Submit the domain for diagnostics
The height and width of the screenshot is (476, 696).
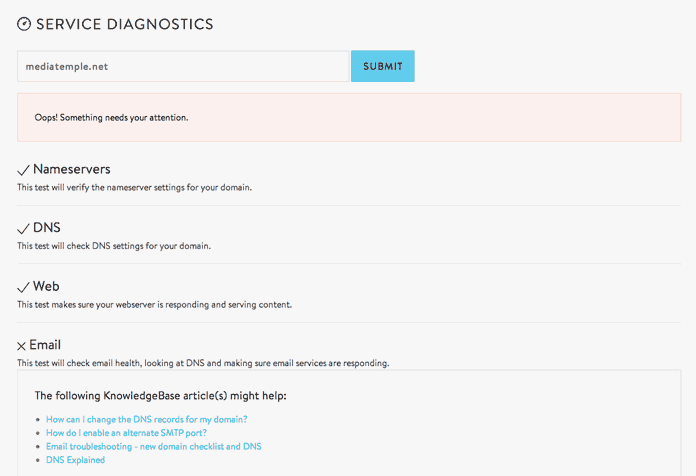[x=383, y=66]
